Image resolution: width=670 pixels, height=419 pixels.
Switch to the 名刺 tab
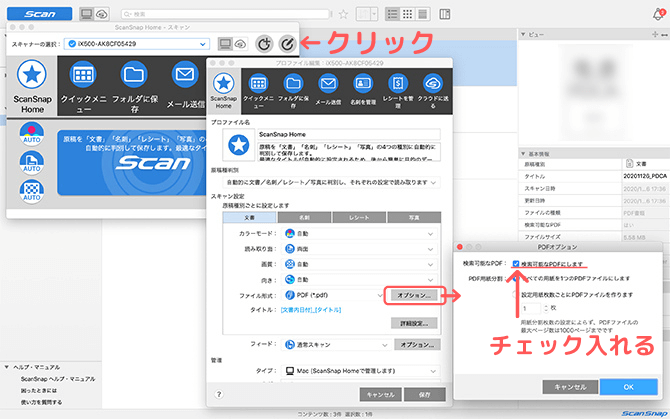point(304,217)
